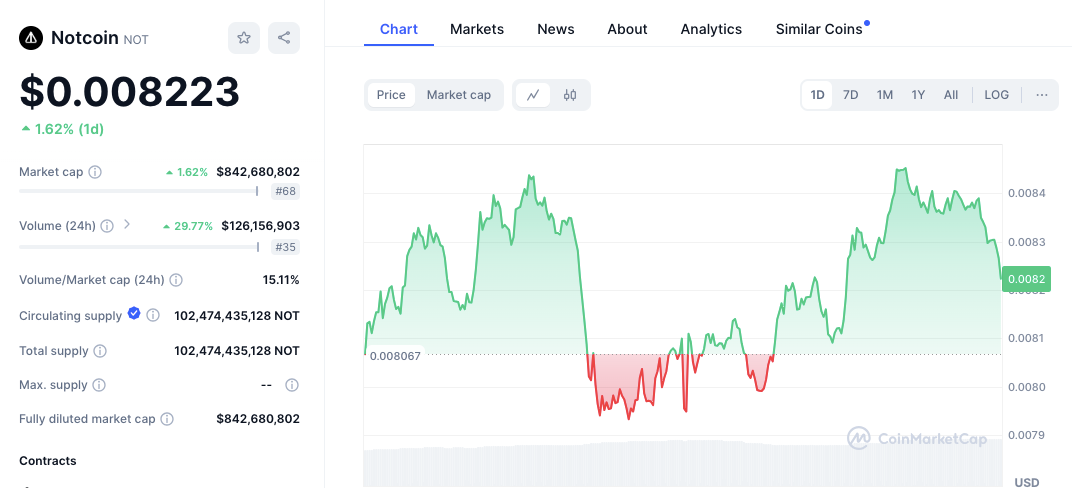Image resolution: width=1072 pixels, height=488 pixels.
Task: Click the volume rank slider bar
Action: pos(139,247)
